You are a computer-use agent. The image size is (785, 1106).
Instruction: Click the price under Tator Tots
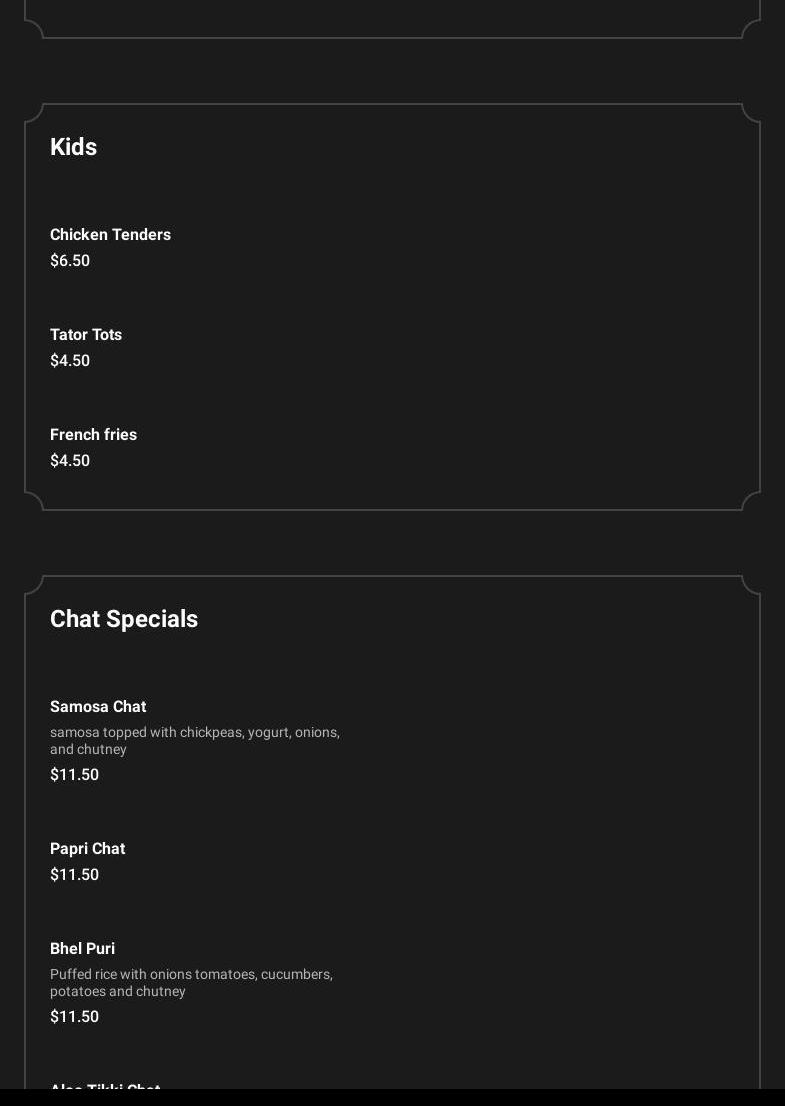coord(70,361)
